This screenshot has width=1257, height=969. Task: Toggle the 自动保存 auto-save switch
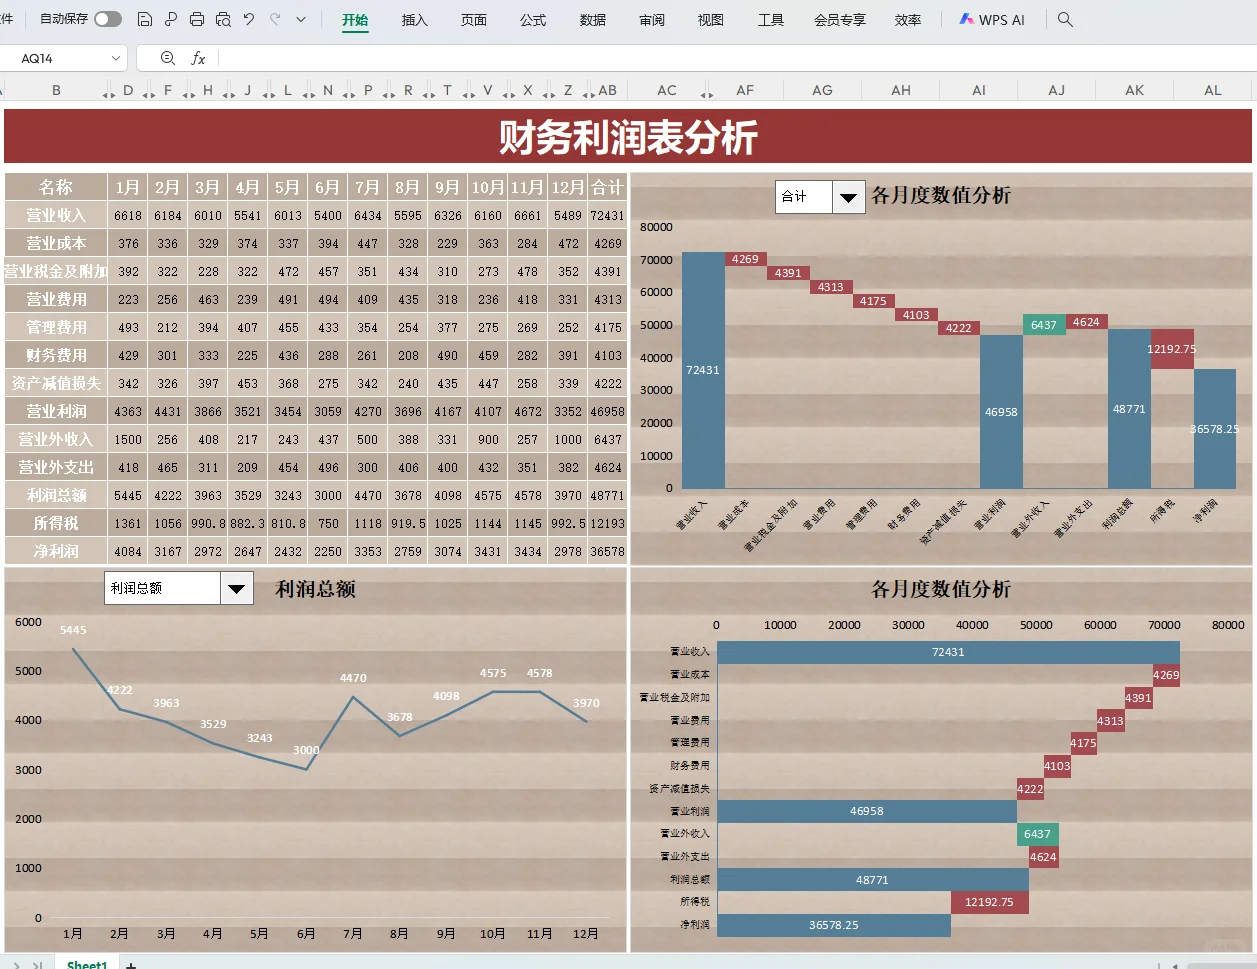(108, 19)
